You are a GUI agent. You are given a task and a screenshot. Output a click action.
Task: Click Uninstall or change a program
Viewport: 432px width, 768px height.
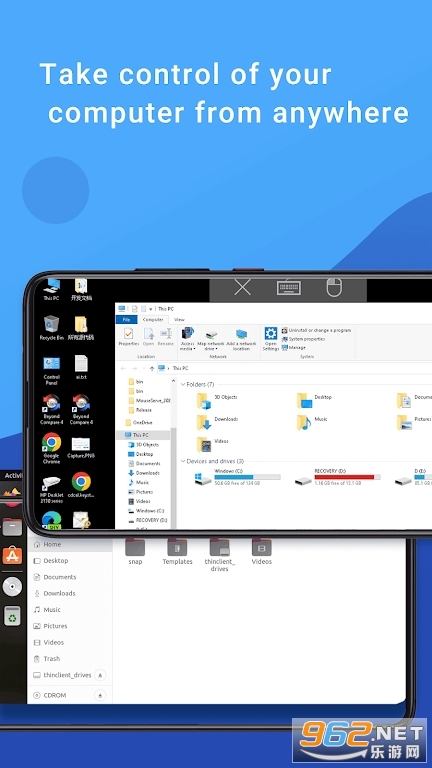(316, 331)
